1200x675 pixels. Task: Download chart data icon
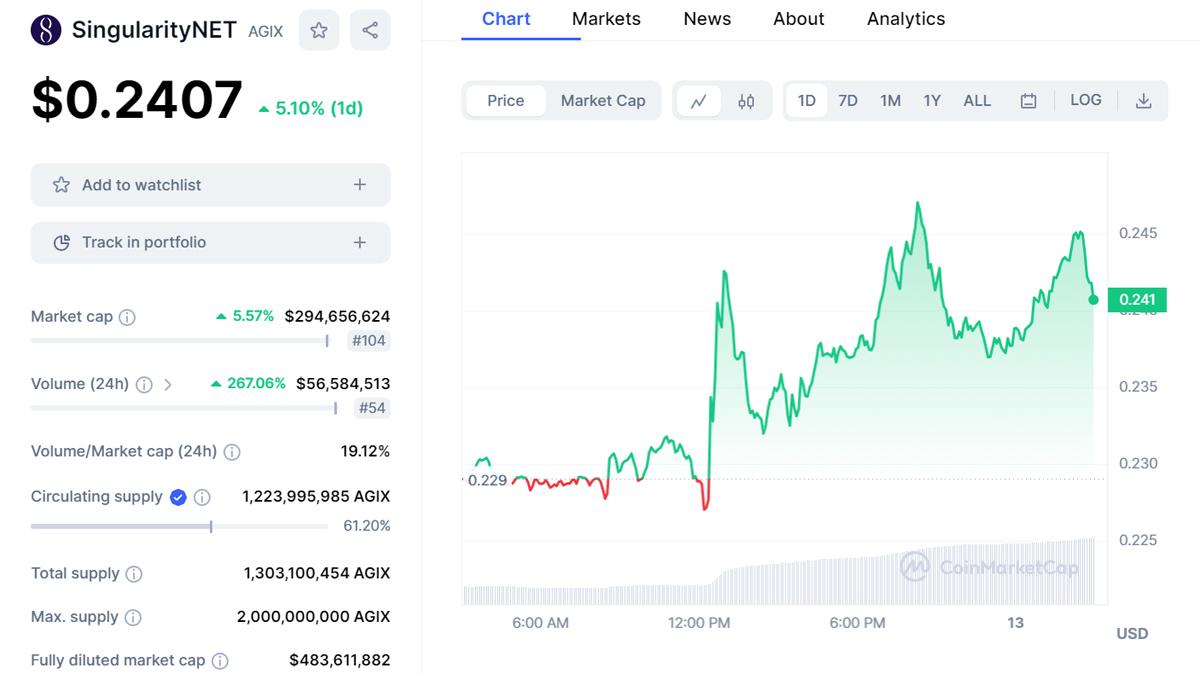point(1144,101)
